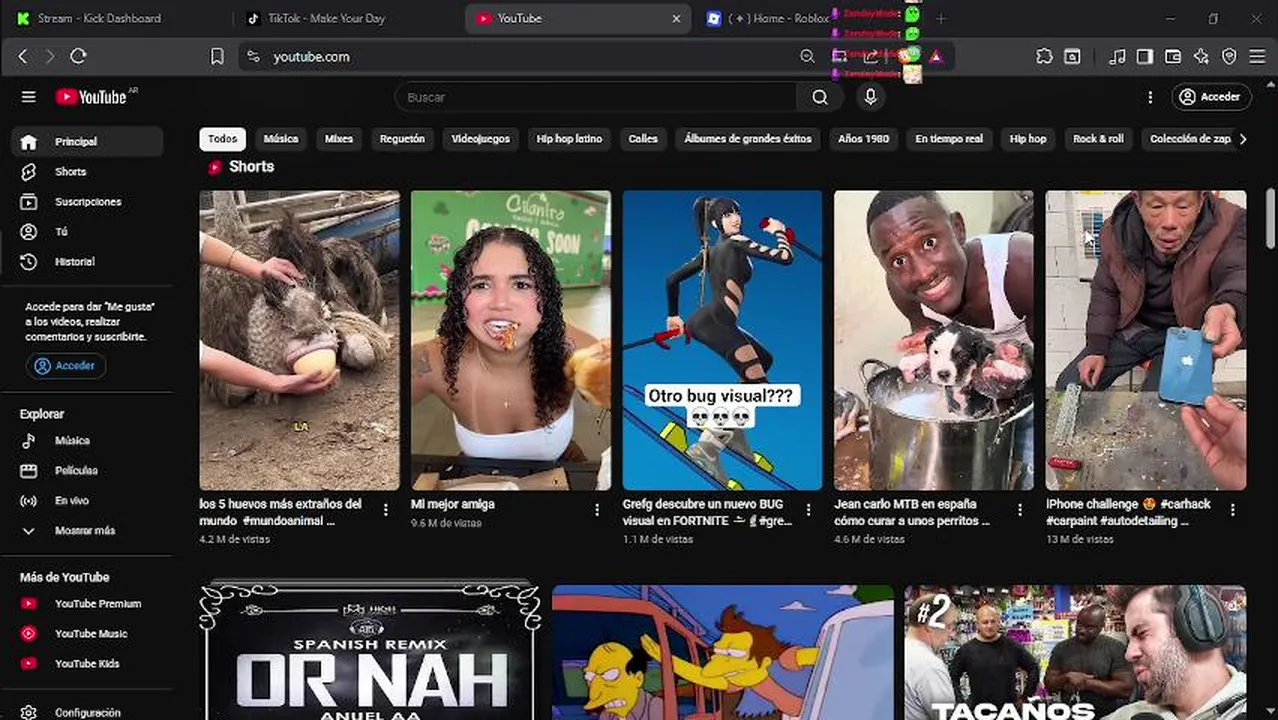Expand Mostrar más under Explorar
Screen dimensions: 1278x720
pyautogui.click(x=88, y=531)
